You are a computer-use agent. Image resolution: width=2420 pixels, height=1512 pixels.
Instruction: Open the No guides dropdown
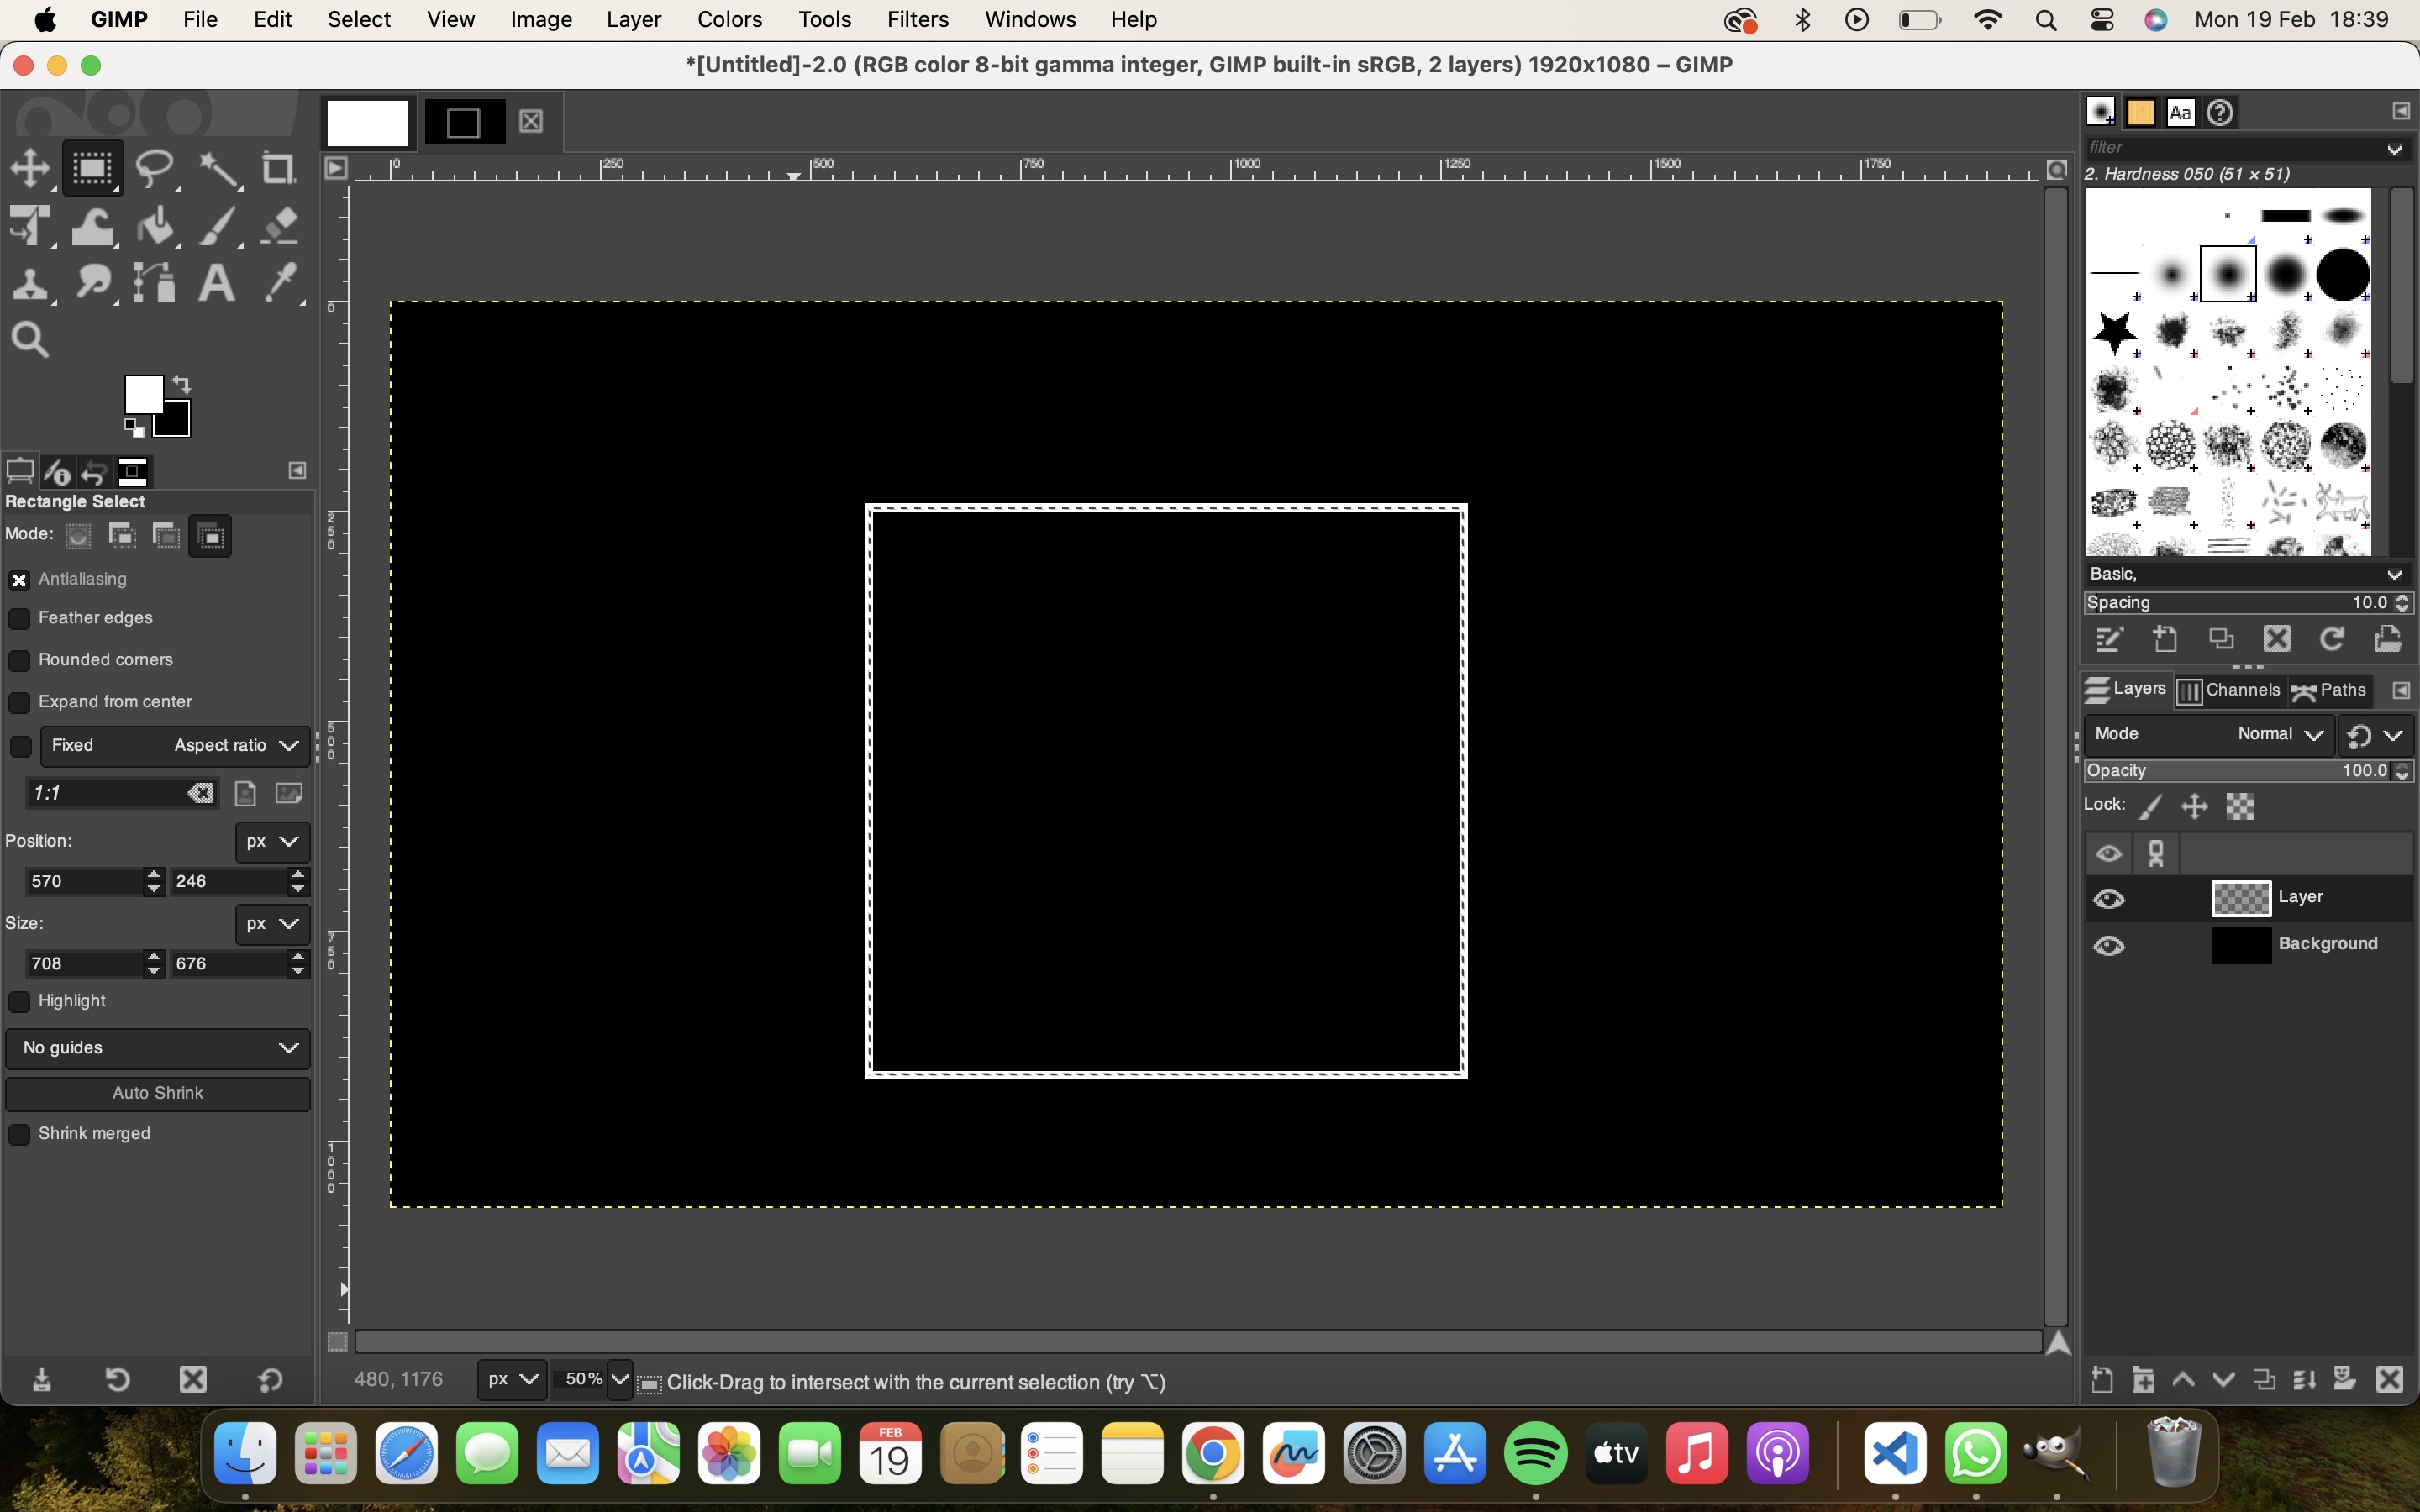158,1048
